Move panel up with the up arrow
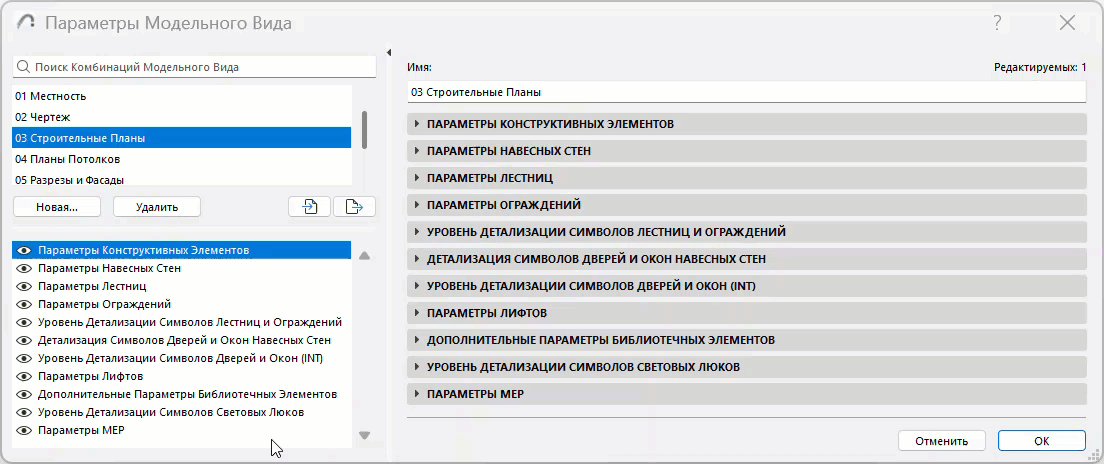This screenshot has width=1104, height=464. click(364, 256)
